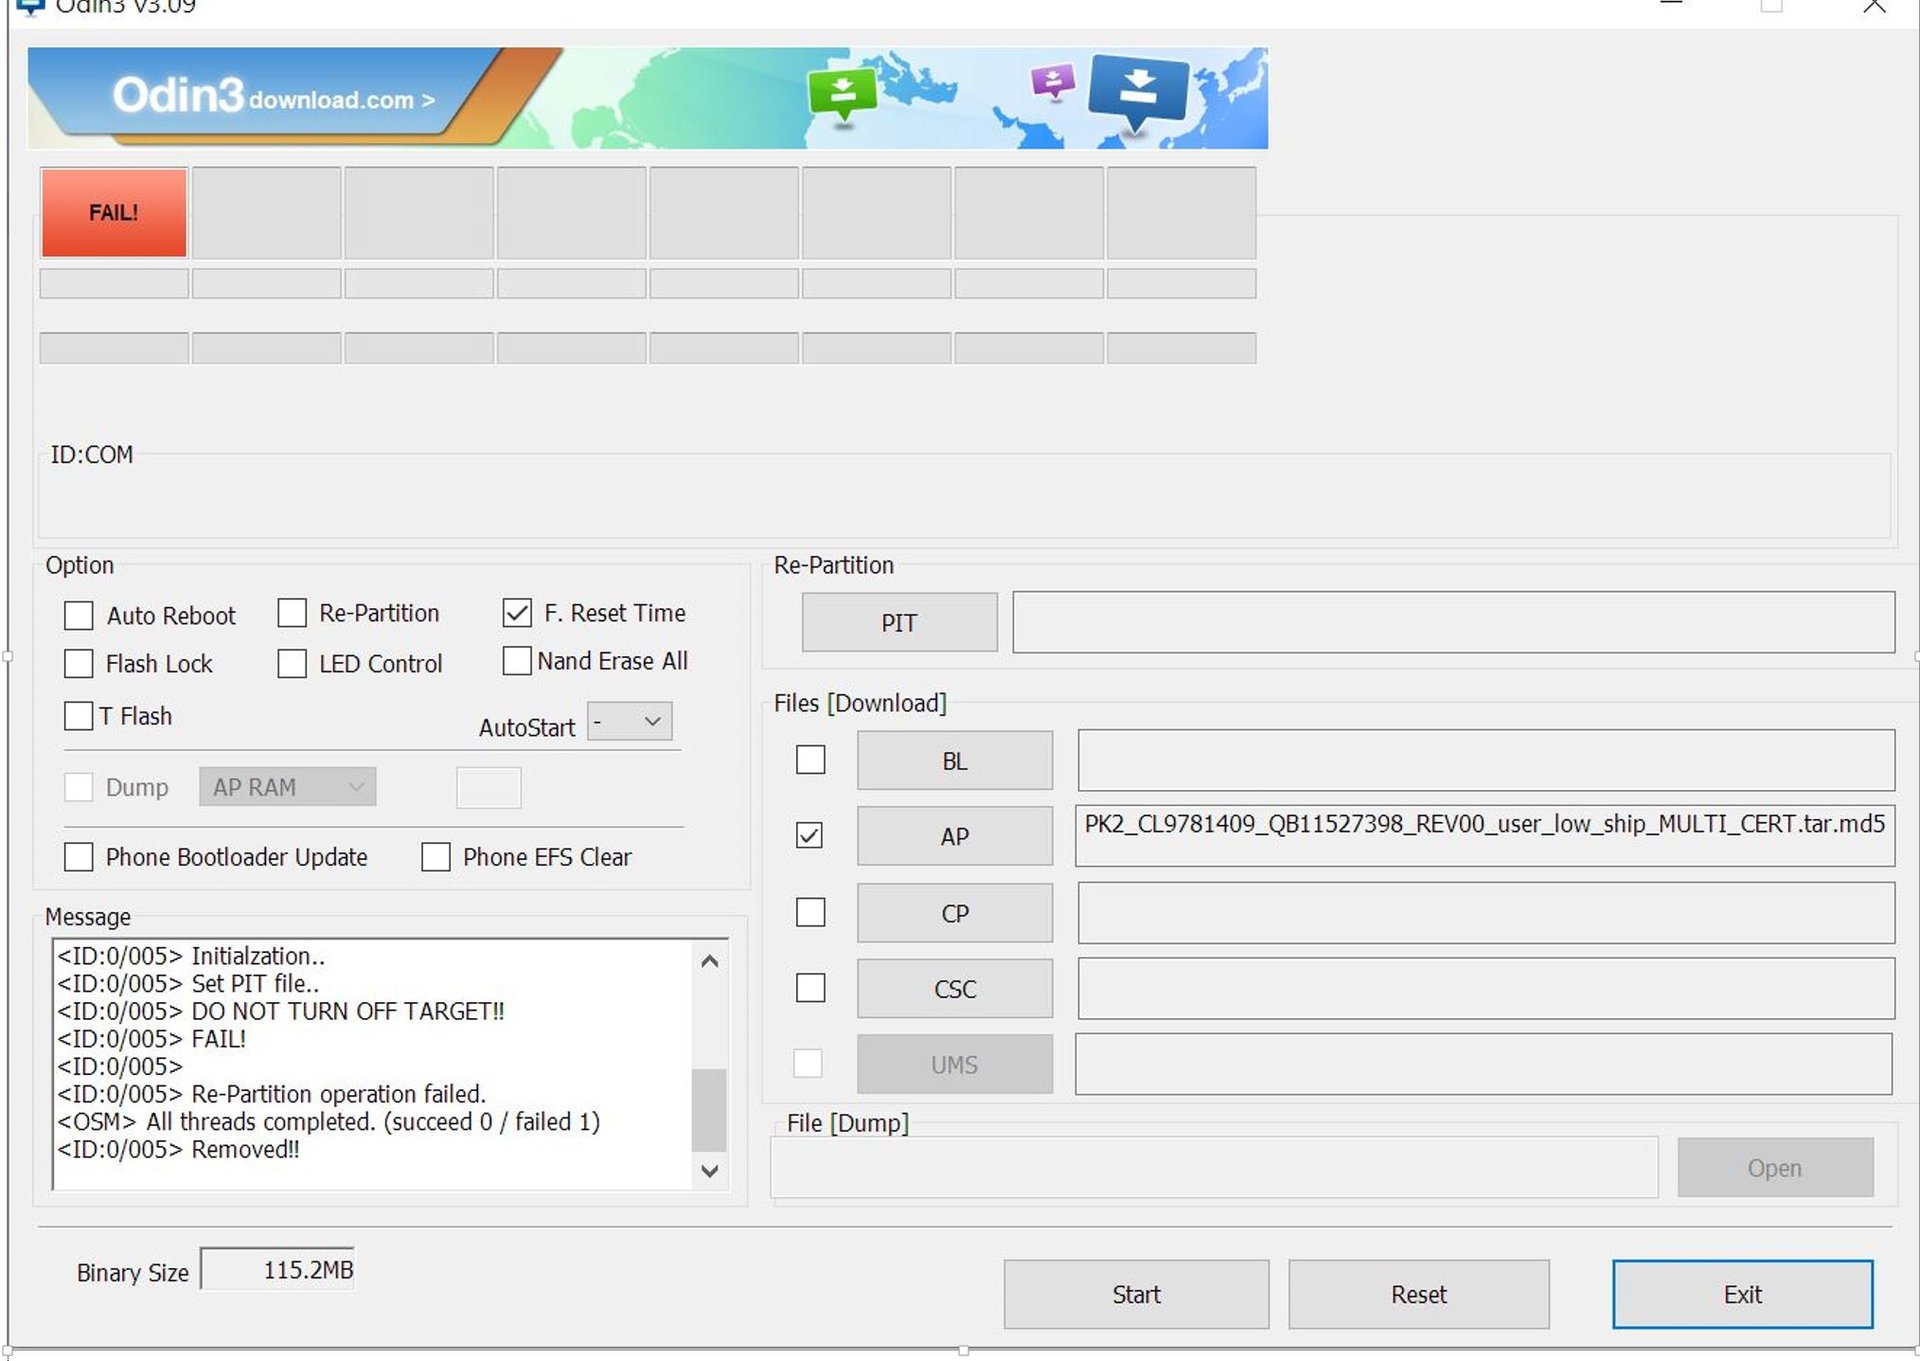The image size is (1920, 1361).
Task: Click 'Re-Partition operation failed.' log line
Action: 271,1094
